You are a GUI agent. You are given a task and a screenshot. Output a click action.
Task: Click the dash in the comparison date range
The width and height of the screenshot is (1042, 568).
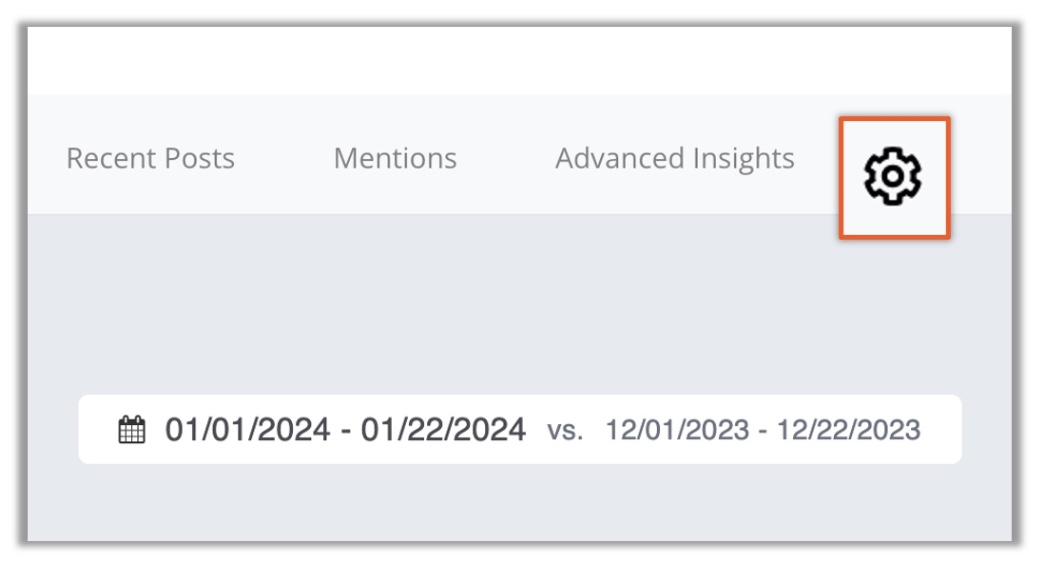pyautogui.click(x=762, y=431)
